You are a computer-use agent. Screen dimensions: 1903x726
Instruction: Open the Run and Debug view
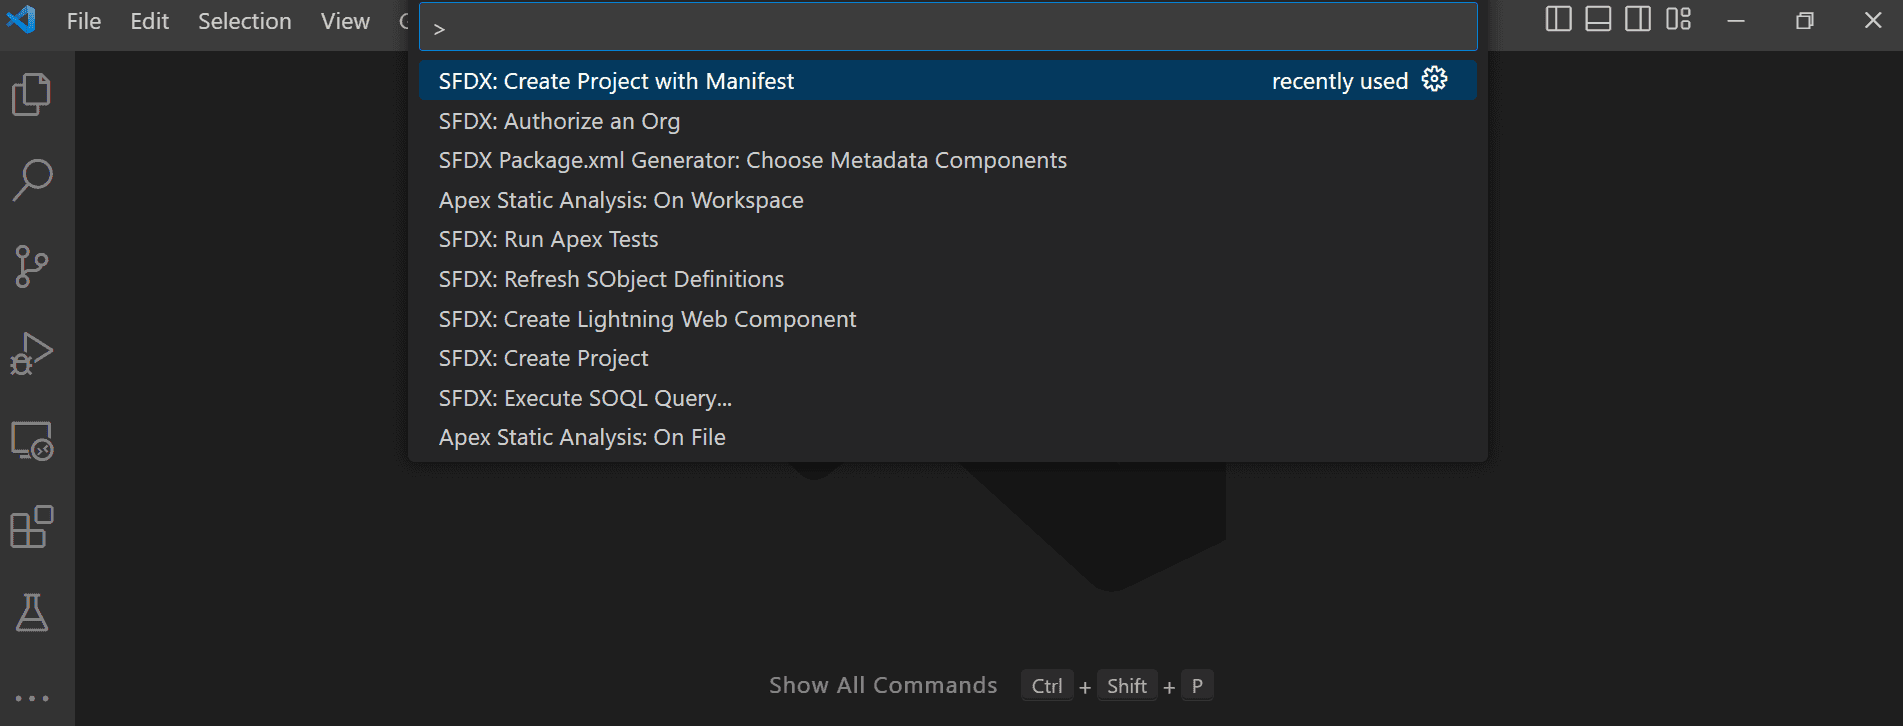coord(32,354)
